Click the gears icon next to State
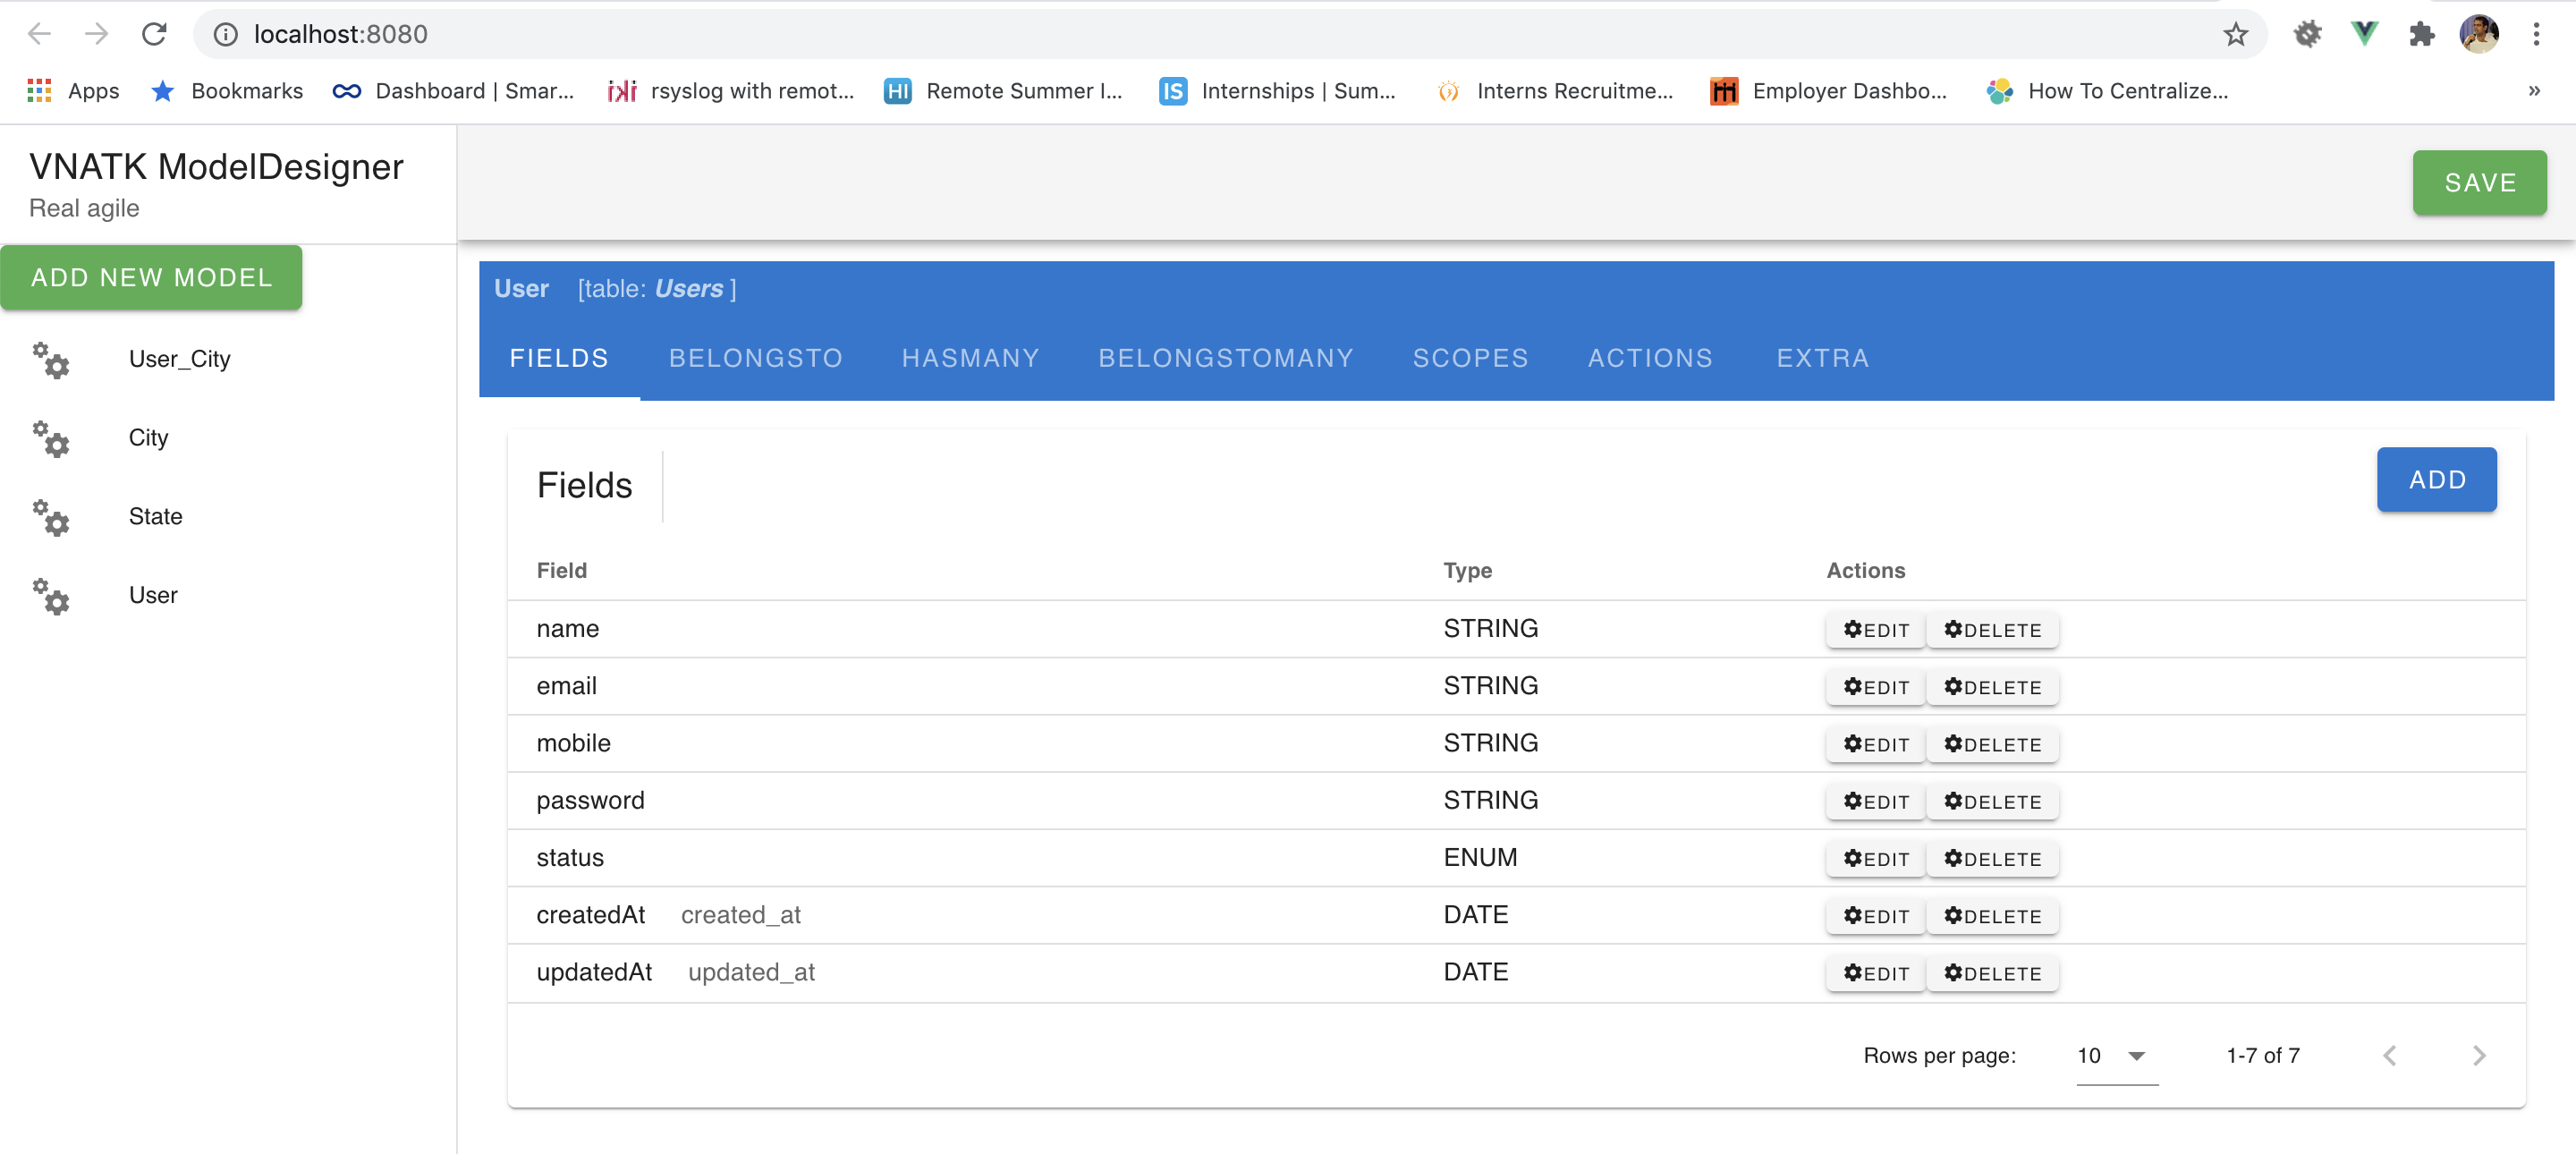This screenshot has height=1154, width=2576. 50,517
